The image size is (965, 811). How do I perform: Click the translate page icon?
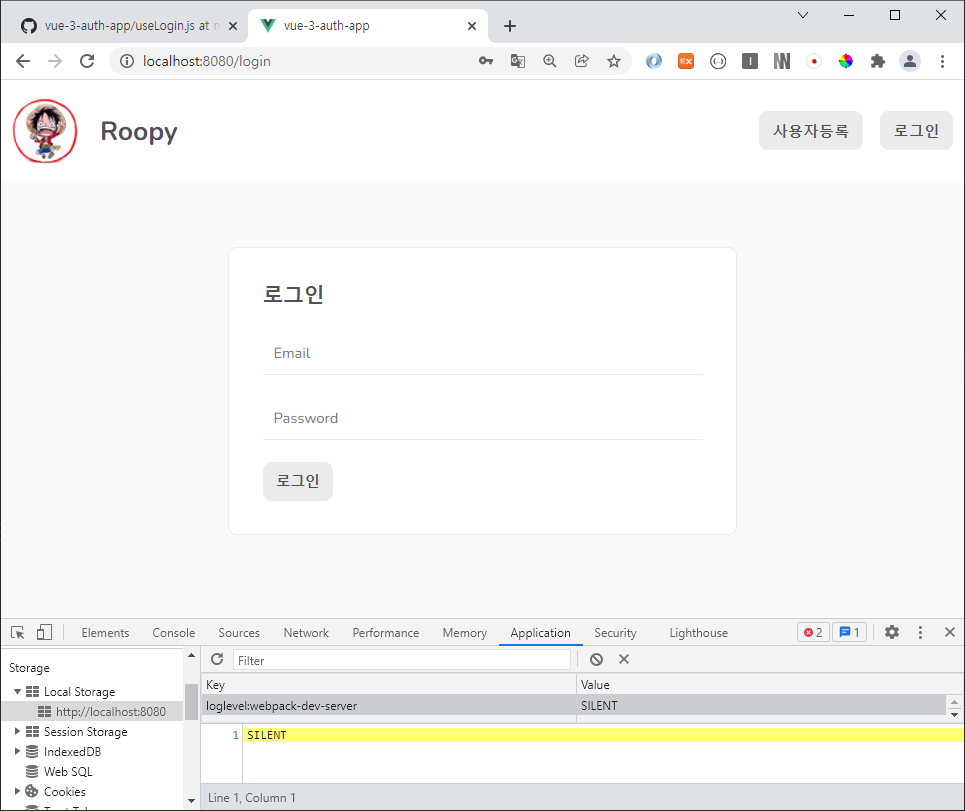point(518,61)
